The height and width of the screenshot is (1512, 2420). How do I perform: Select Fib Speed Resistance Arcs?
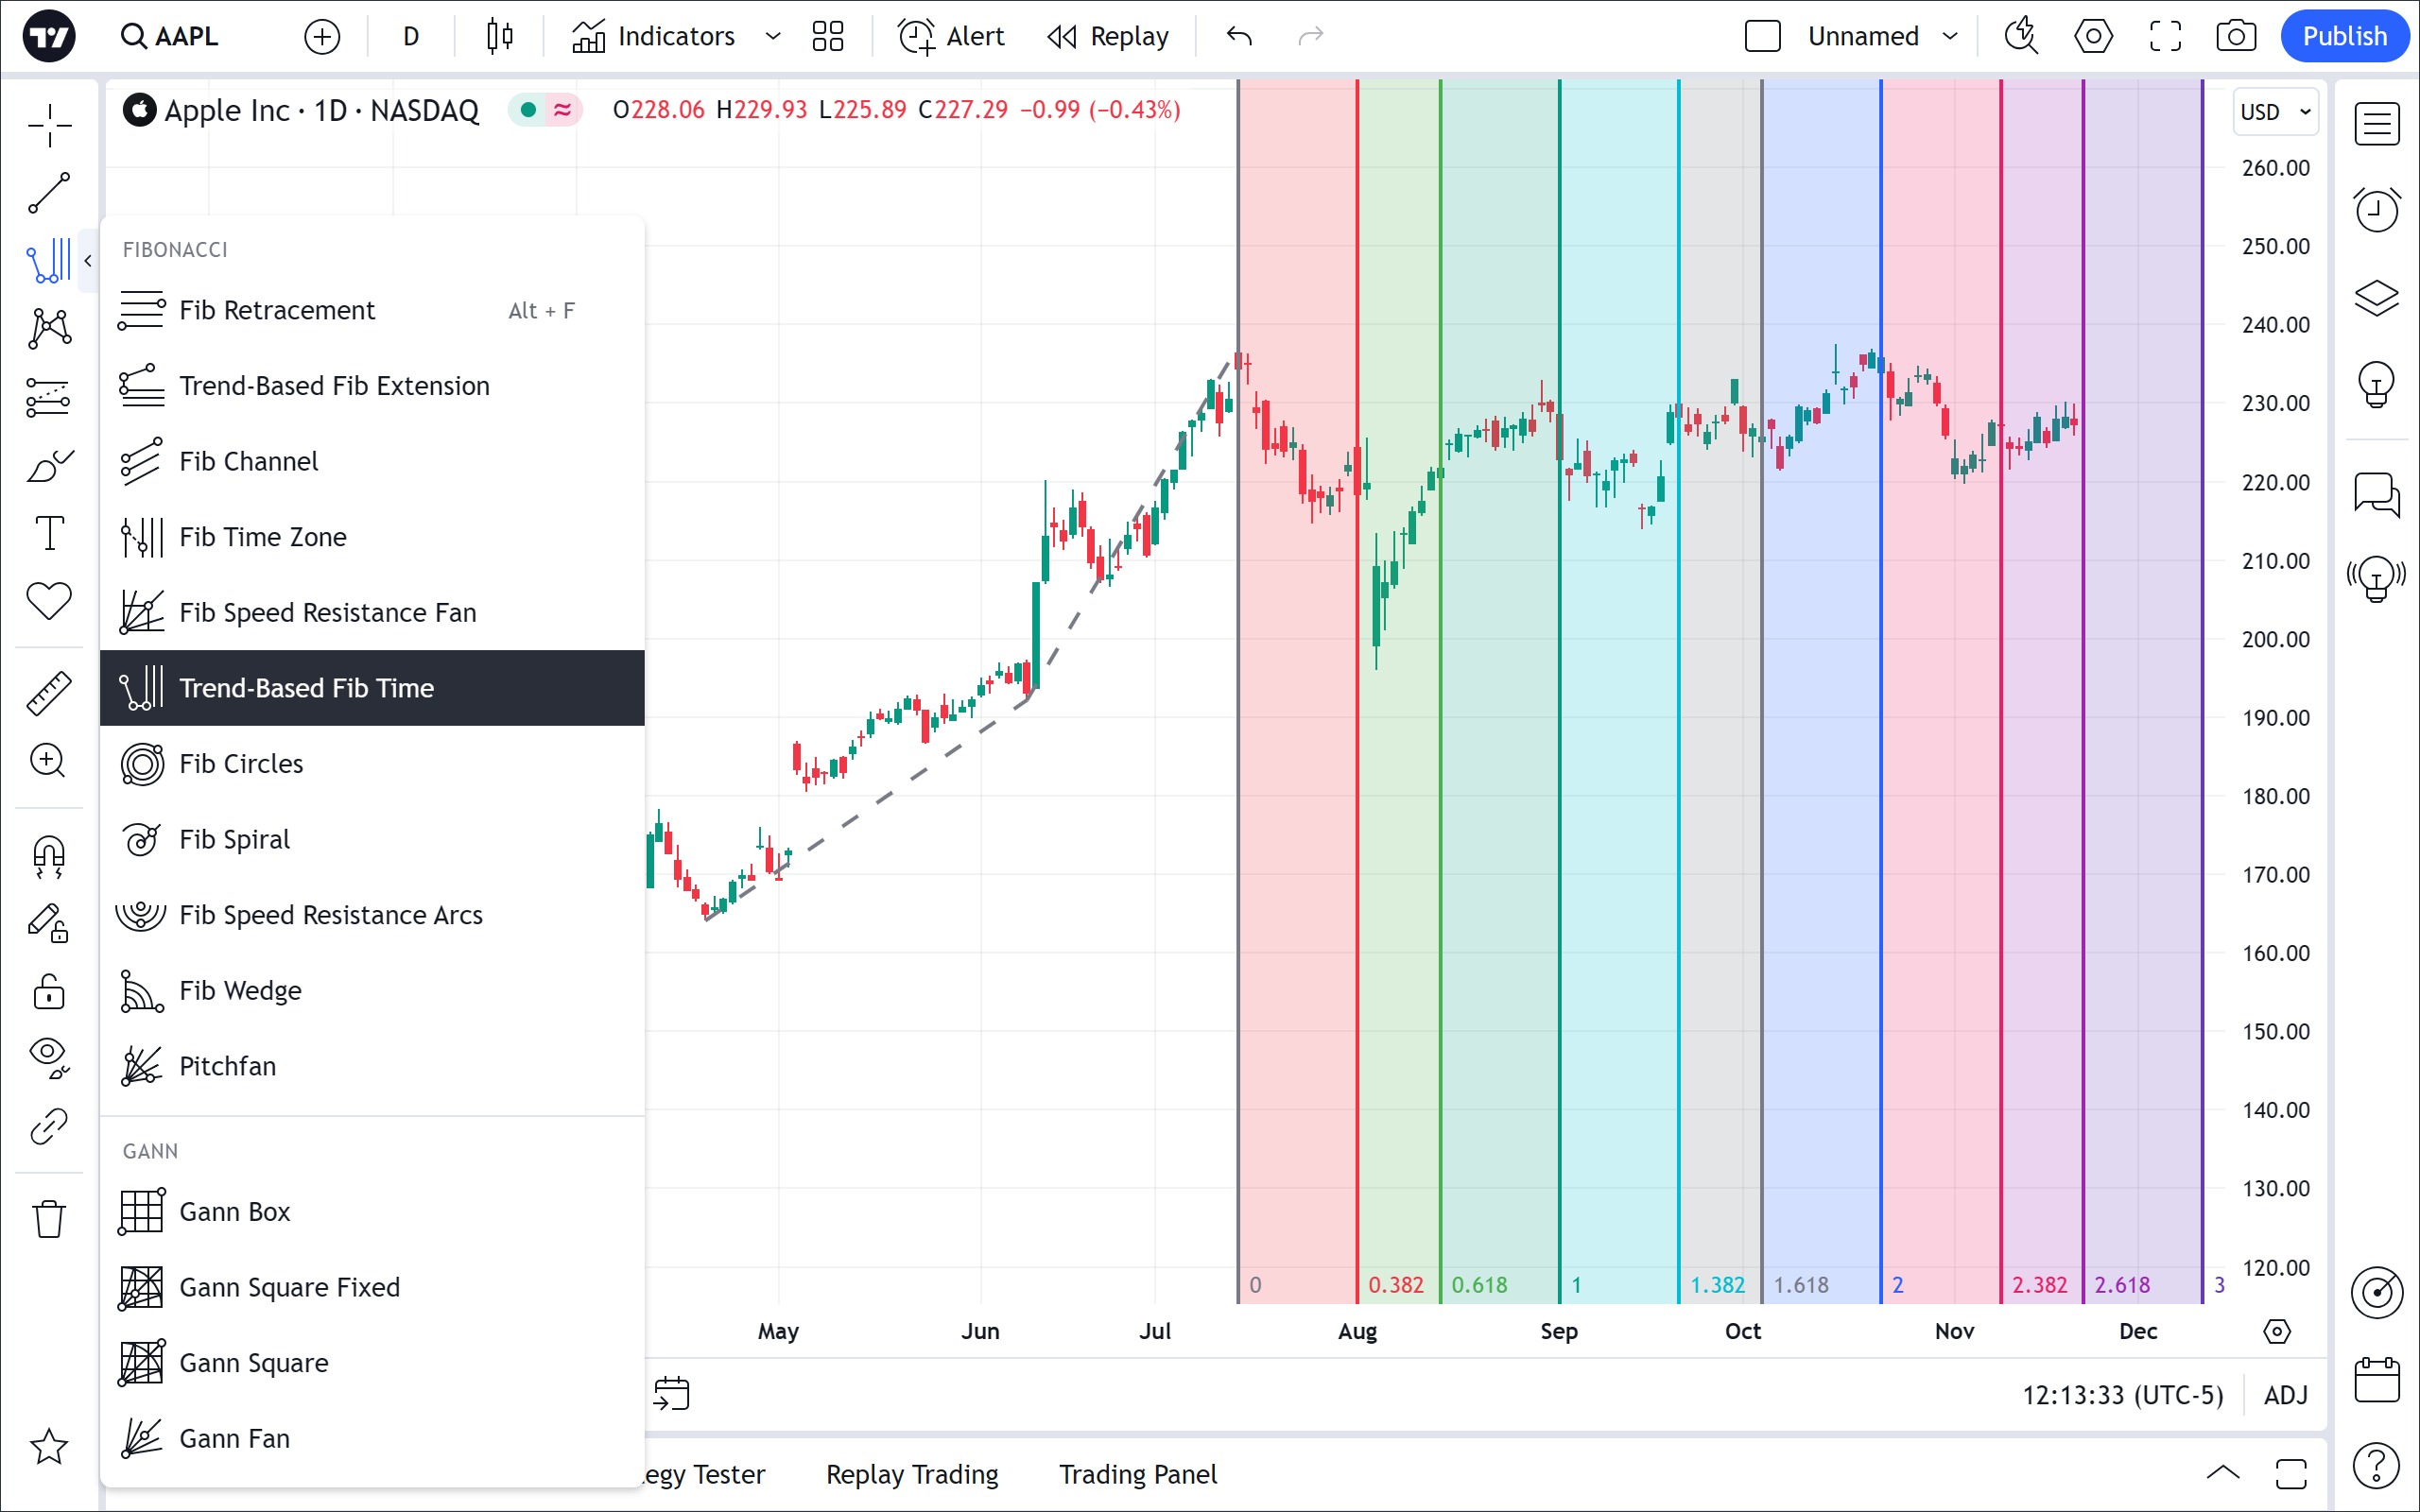(372, 915)
